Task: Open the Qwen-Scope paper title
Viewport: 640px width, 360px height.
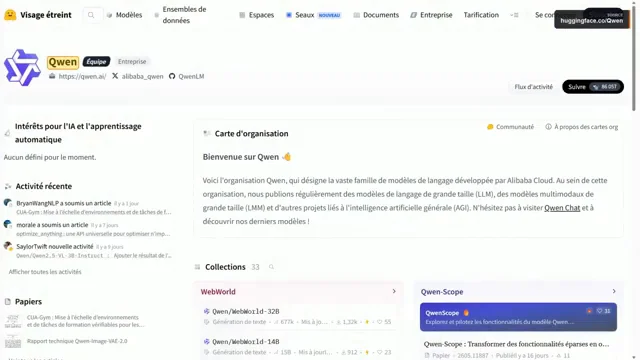Action: [516, 344]
